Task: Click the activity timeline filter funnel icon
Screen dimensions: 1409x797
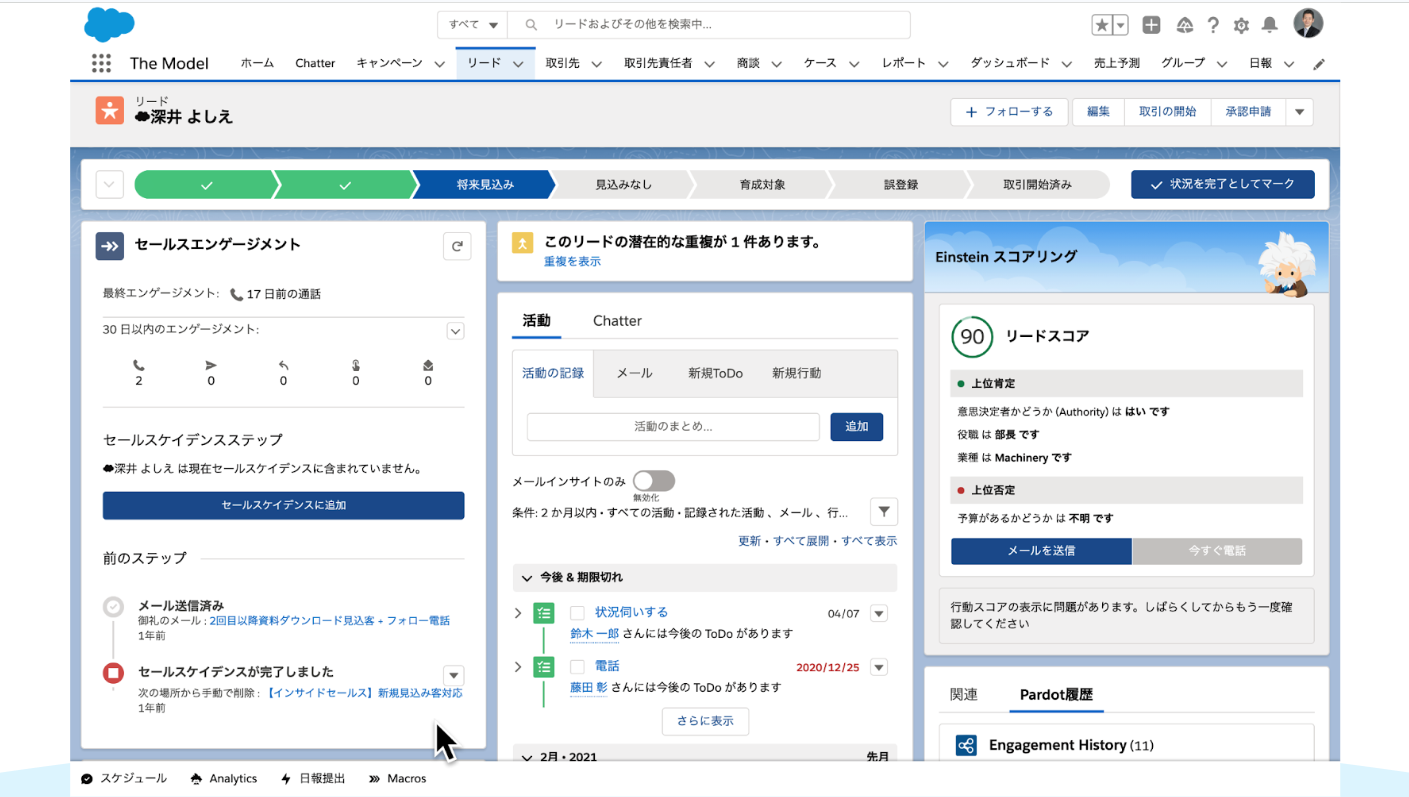Action: (884, 511)
